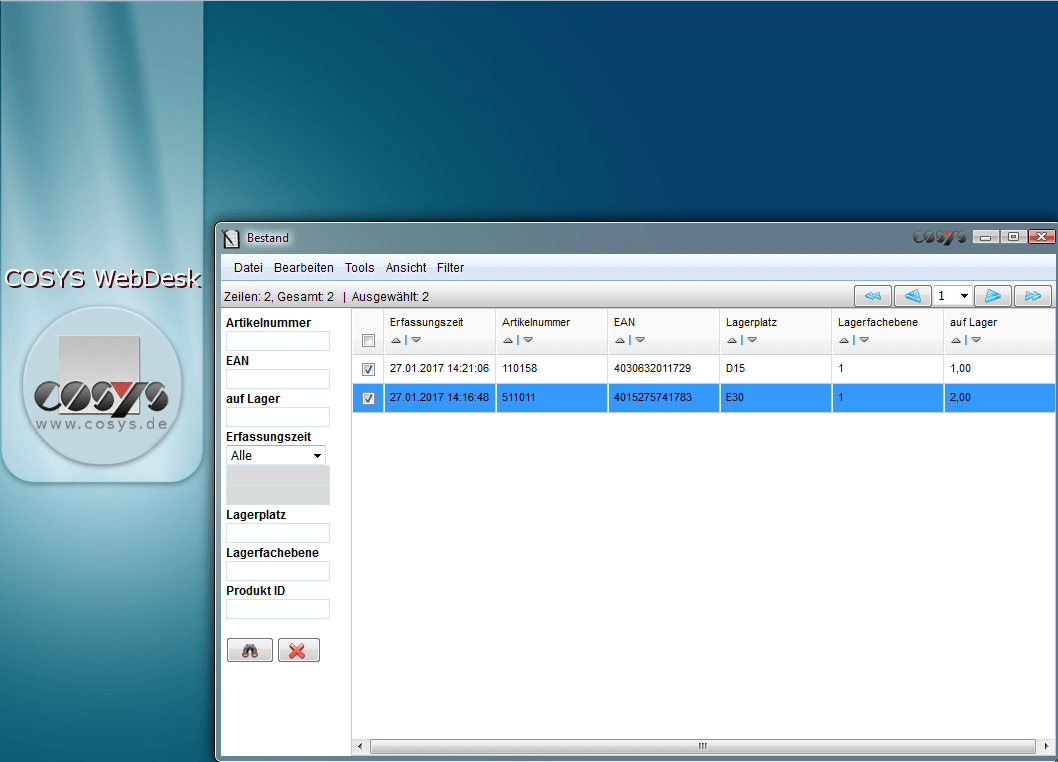Click the Bestand window title icon
The image size is (1058, 762).
click(x=231, y=238)
